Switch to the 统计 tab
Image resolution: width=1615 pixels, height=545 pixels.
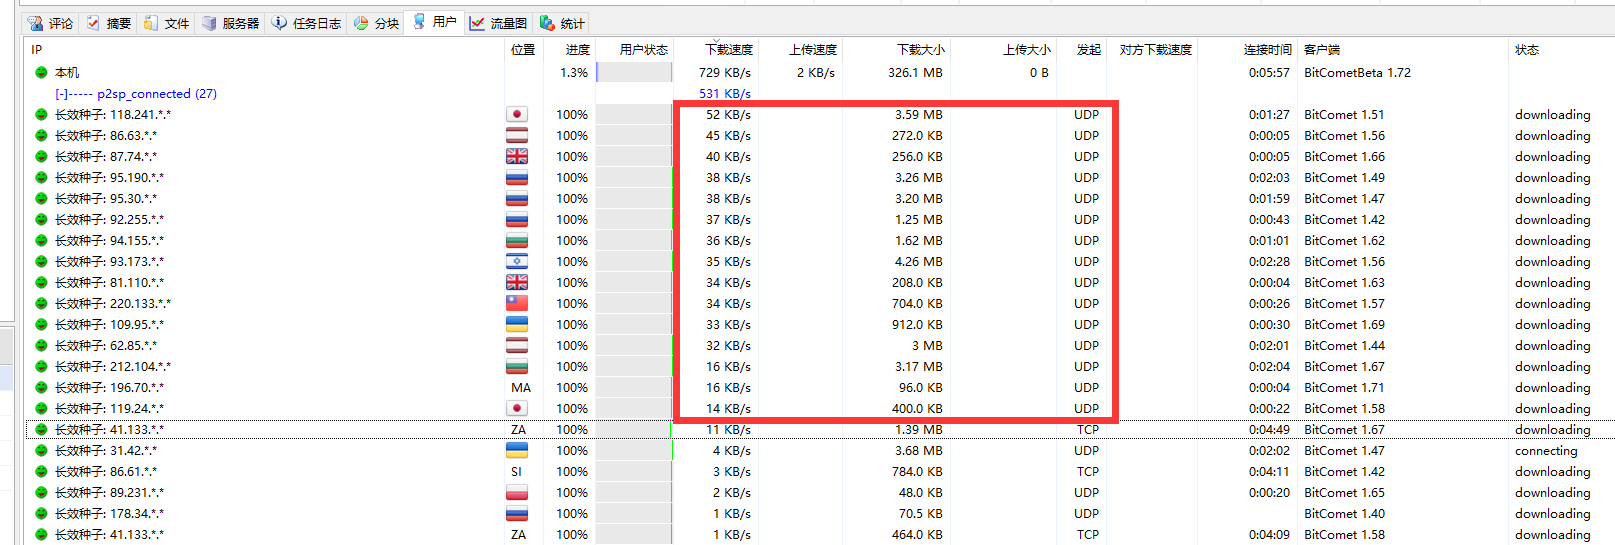tap(563, 23)
